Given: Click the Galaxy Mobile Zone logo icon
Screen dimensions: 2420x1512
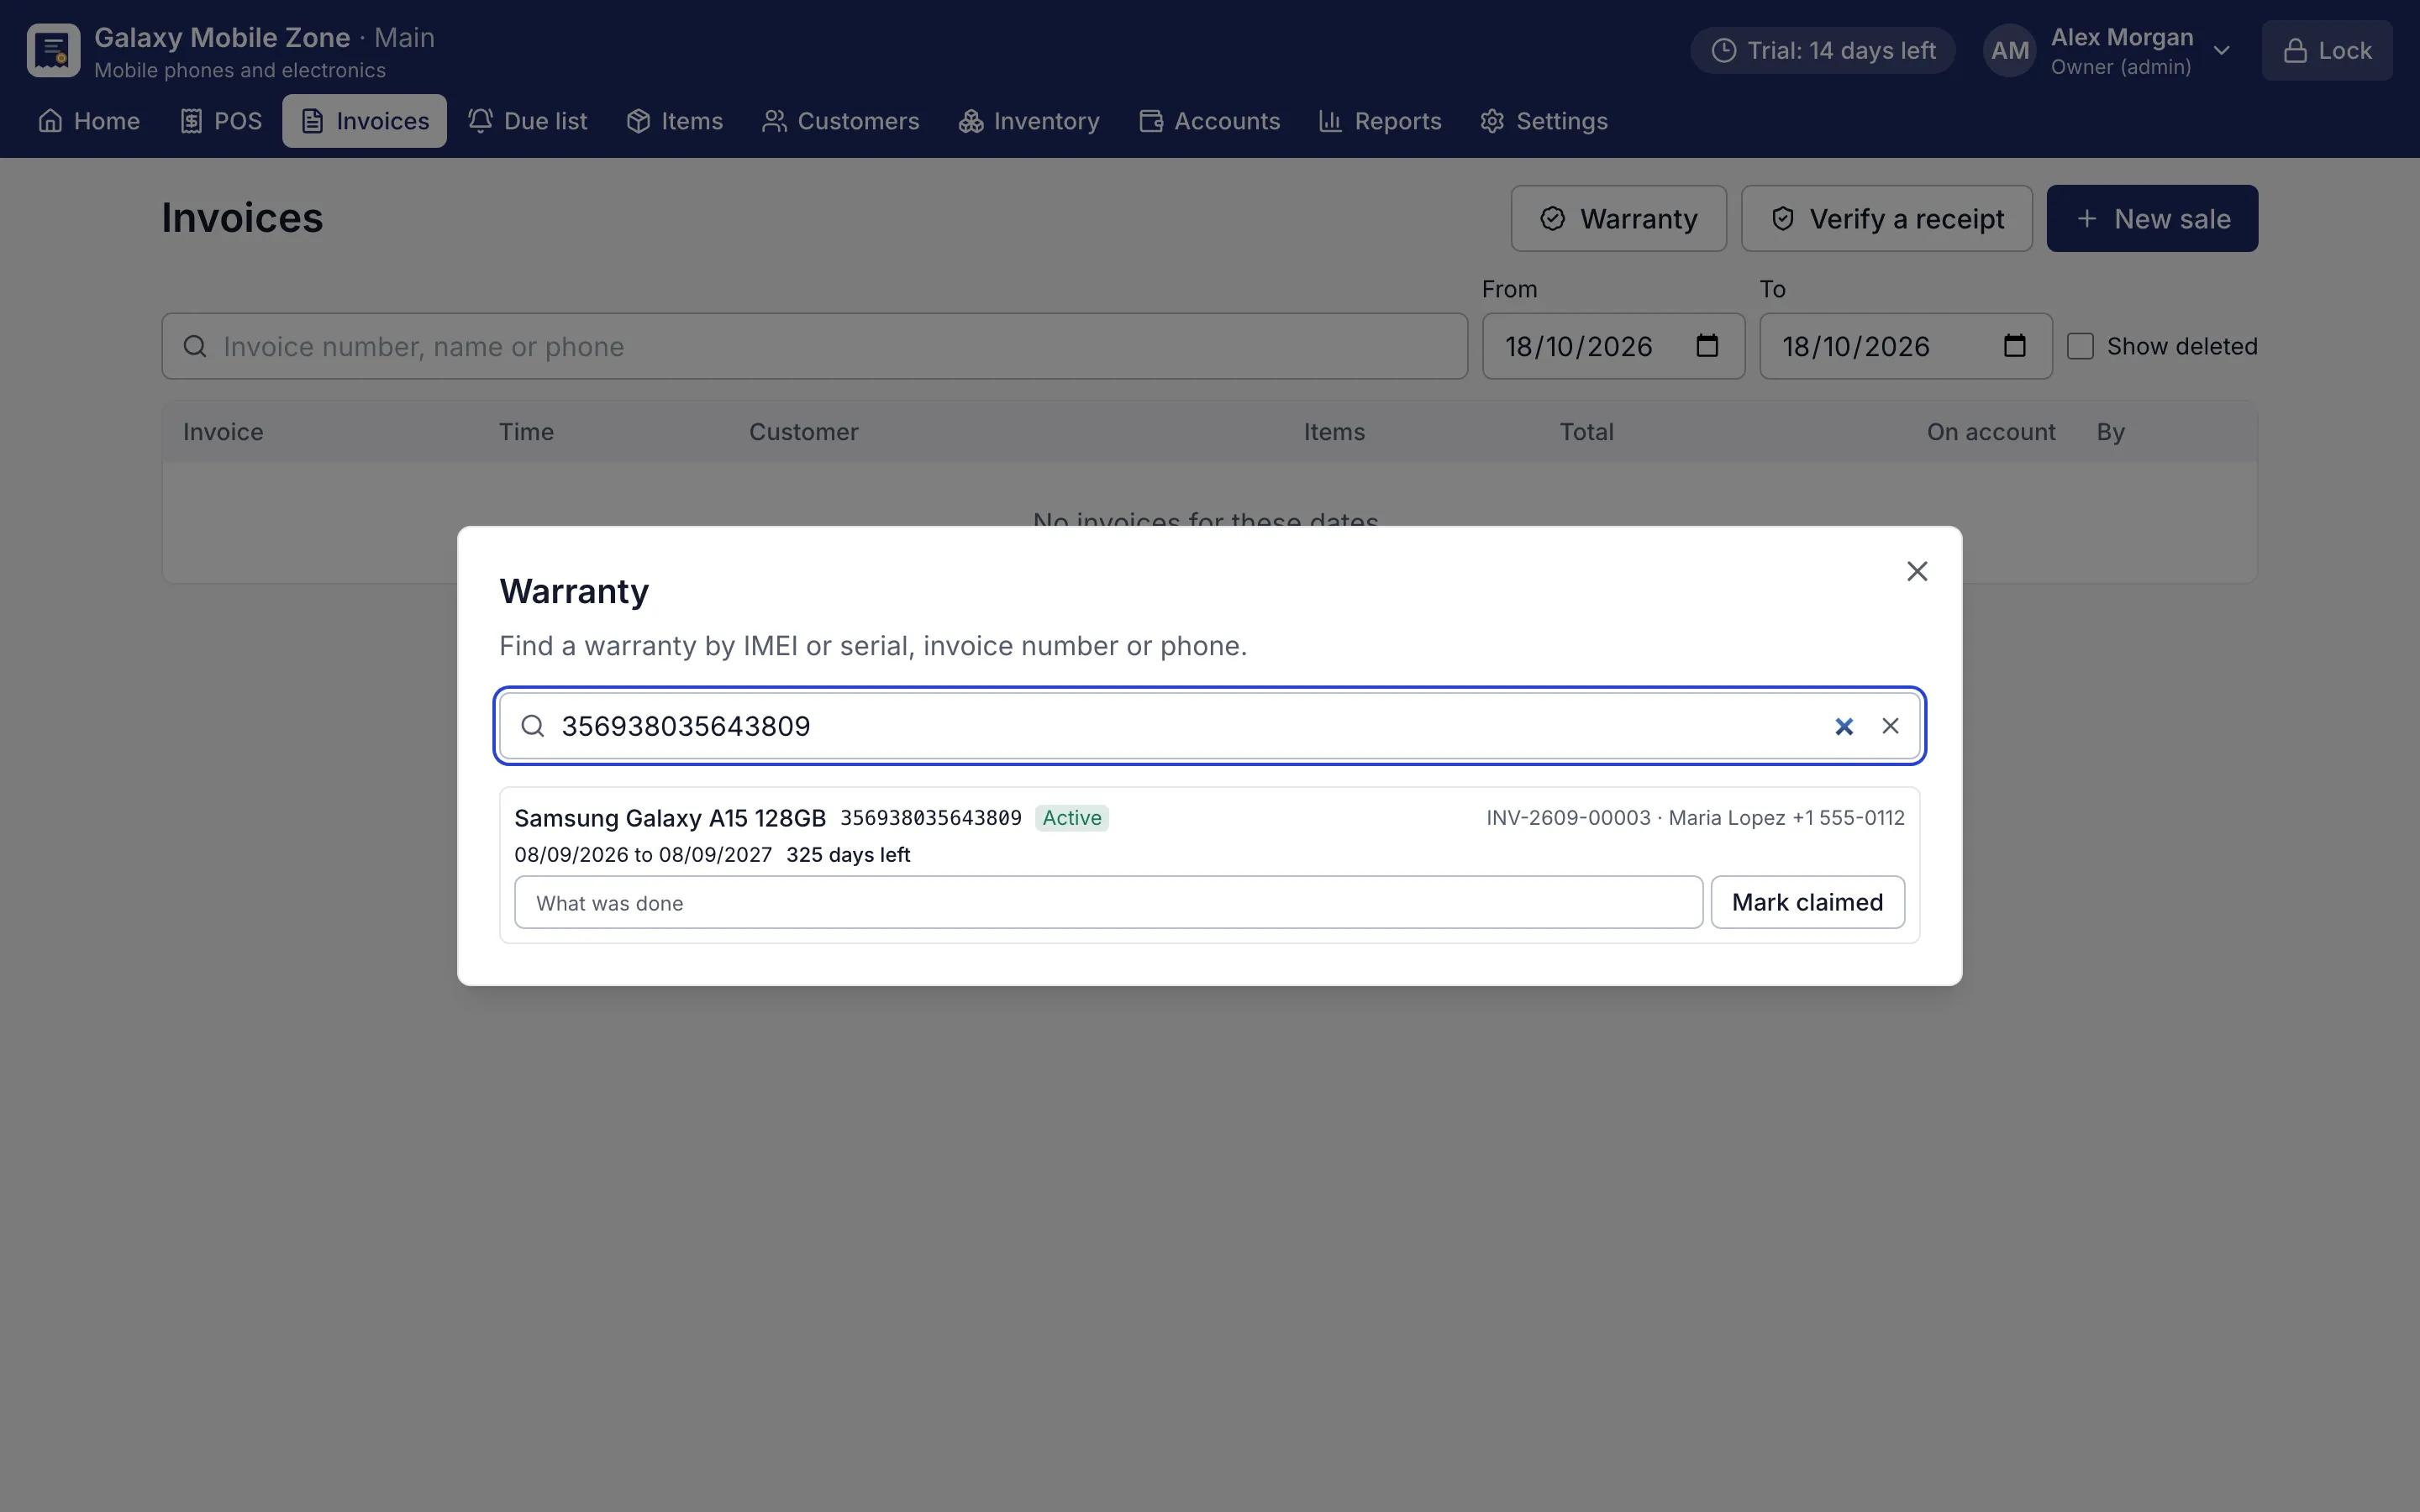Looking at the screenshot, I should click(x=53, y=50).
